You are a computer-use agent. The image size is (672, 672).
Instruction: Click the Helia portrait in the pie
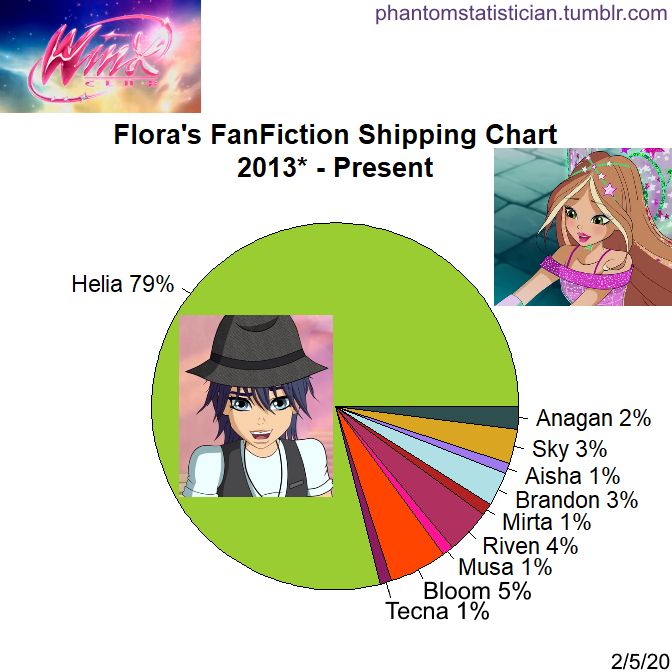pyautogui.click(x=256, y=406)
